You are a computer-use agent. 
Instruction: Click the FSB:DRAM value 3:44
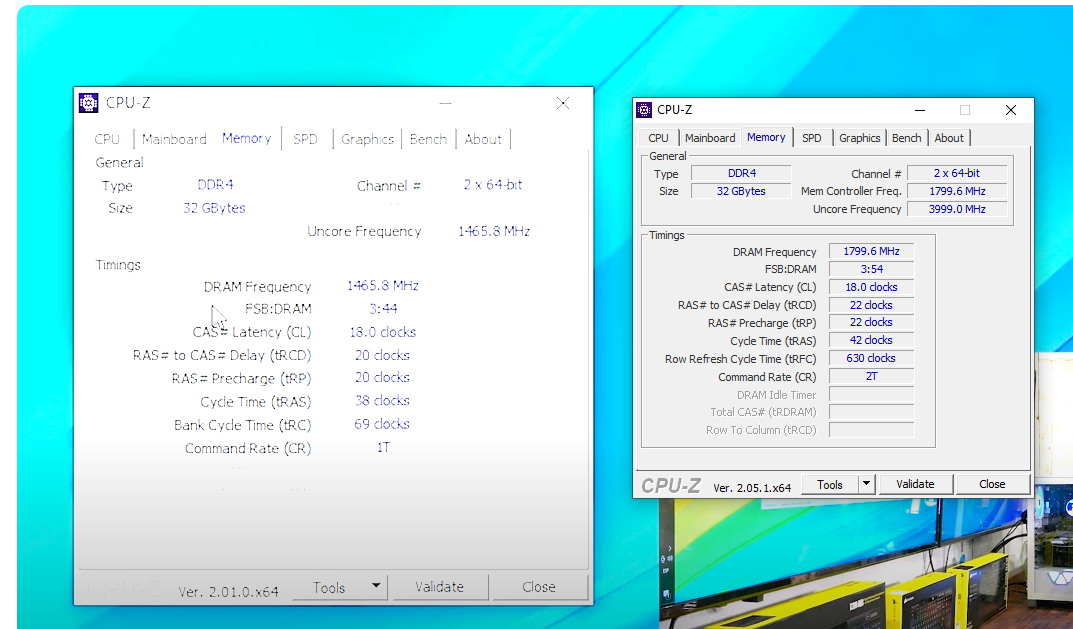[383, 309]
